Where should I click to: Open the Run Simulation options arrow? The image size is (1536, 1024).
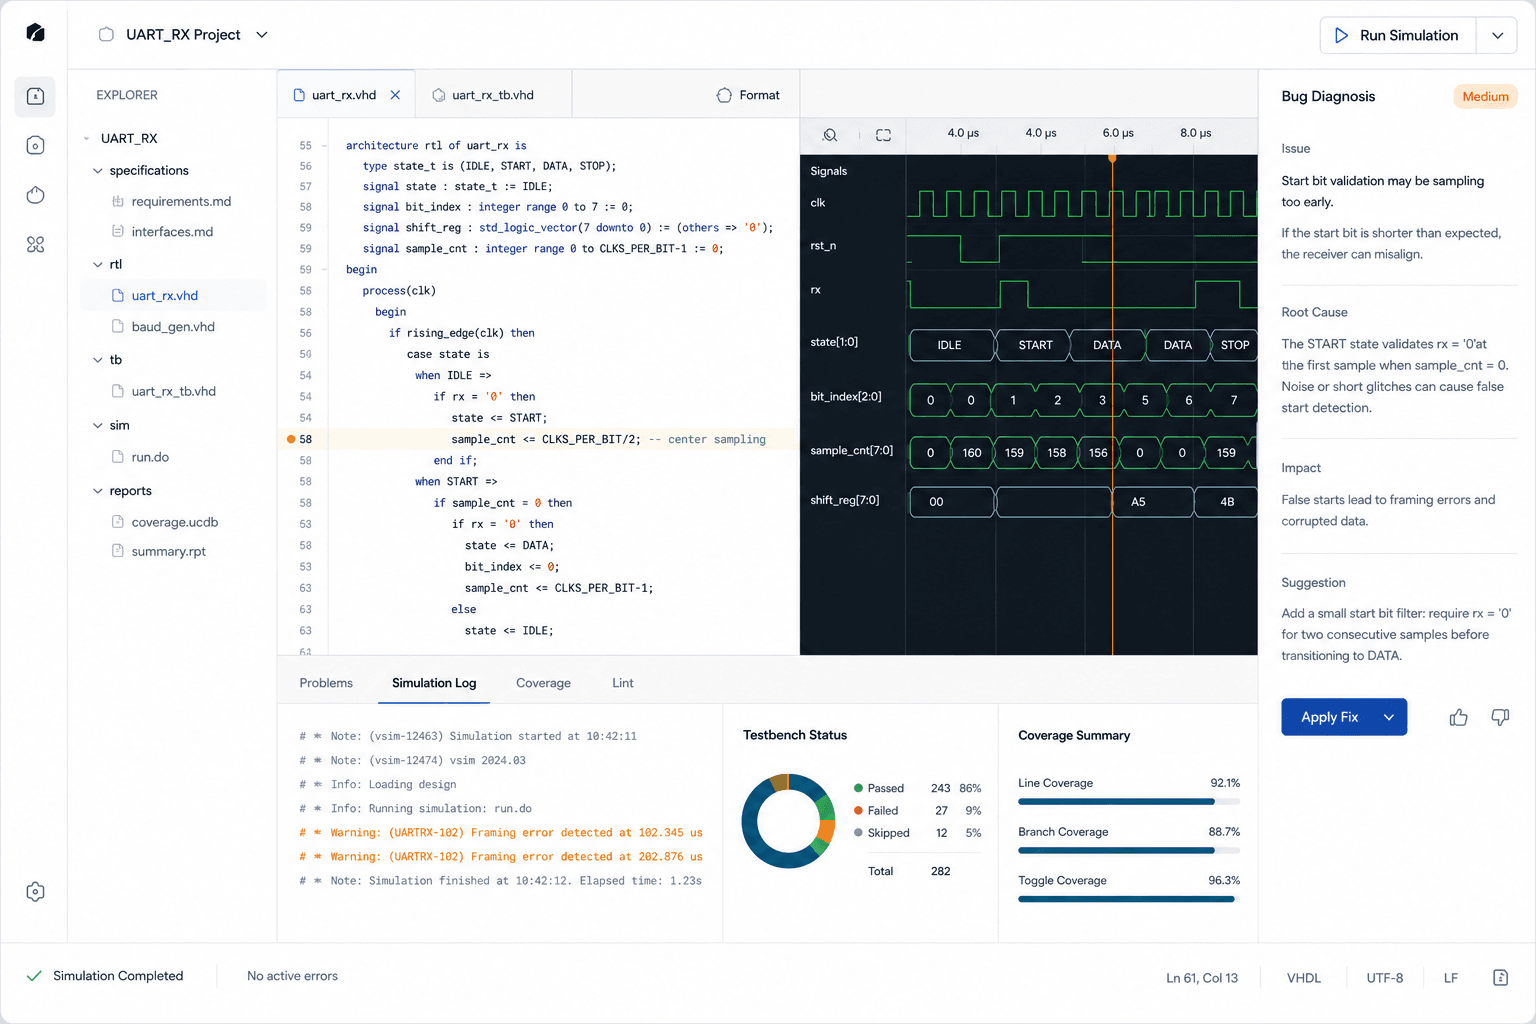point(1497,35)
